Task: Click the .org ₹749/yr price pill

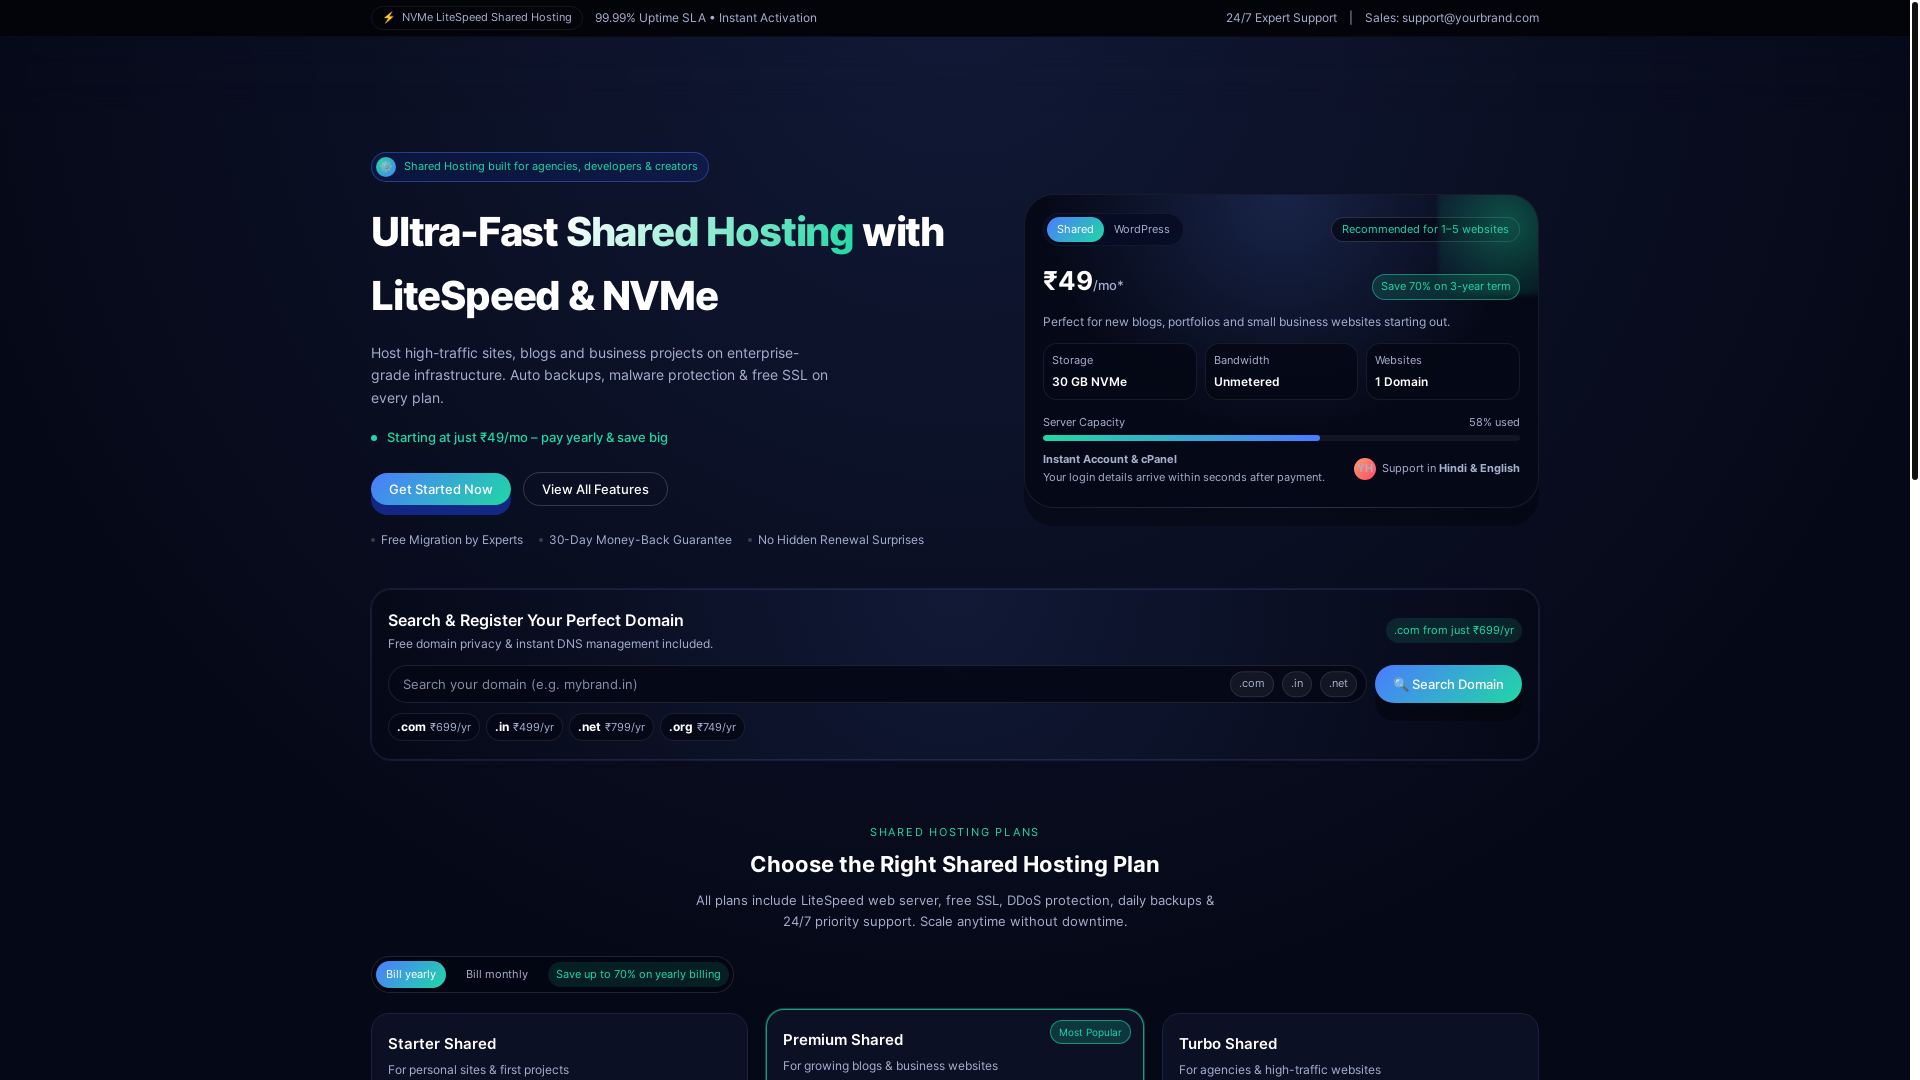Action: pyautogui.click(x=702, y=727)
